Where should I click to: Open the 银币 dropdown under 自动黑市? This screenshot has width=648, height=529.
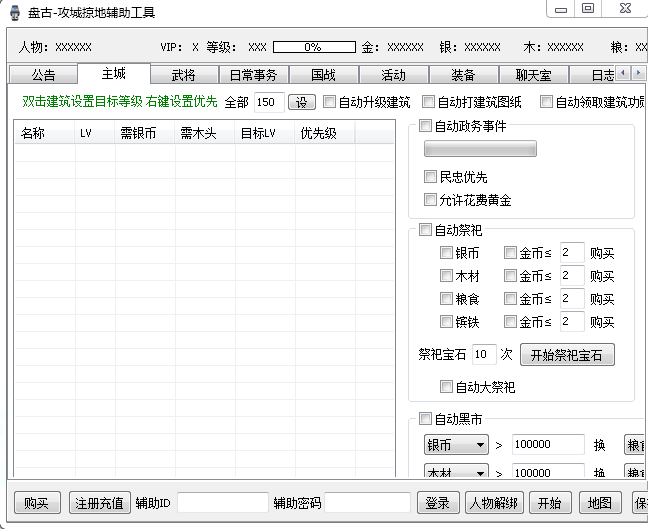(x=456, y=445)
